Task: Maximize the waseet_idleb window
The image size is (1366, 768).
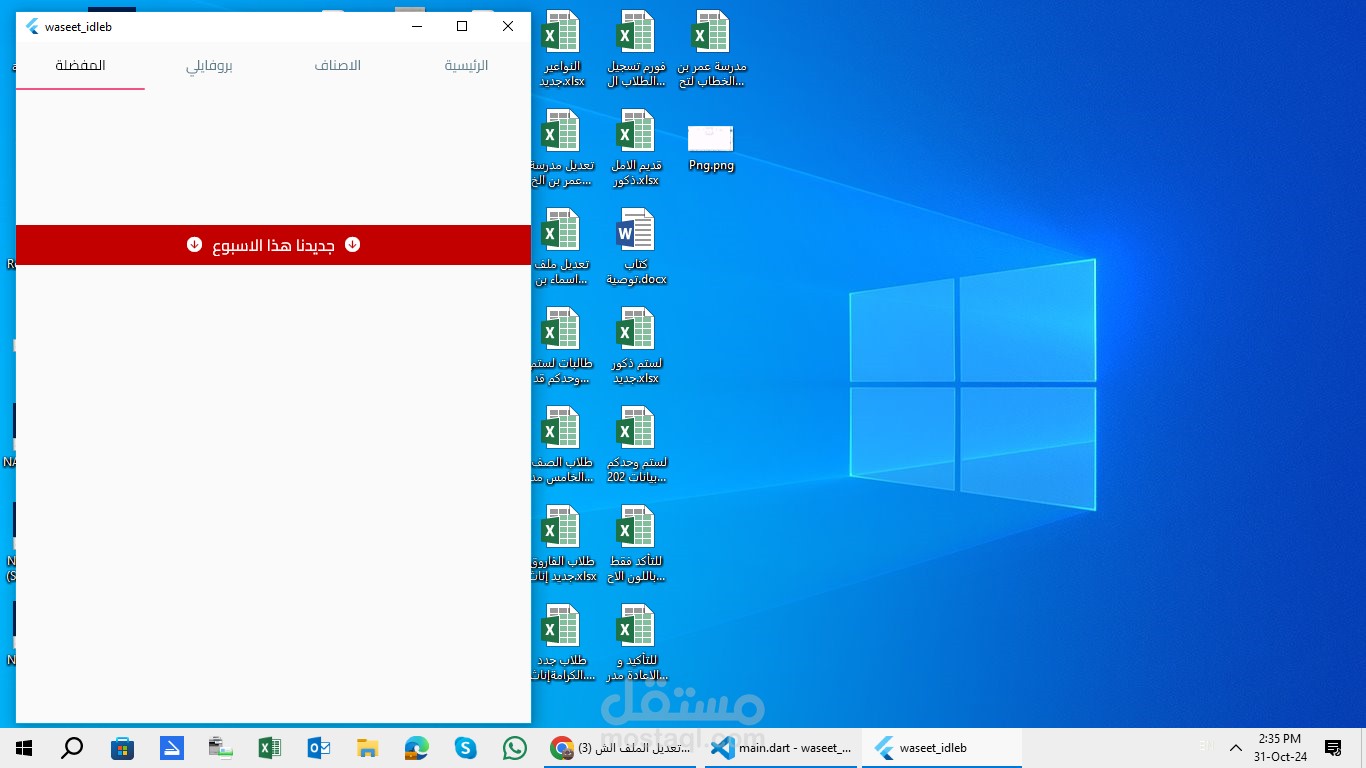Action: (462, 27)
